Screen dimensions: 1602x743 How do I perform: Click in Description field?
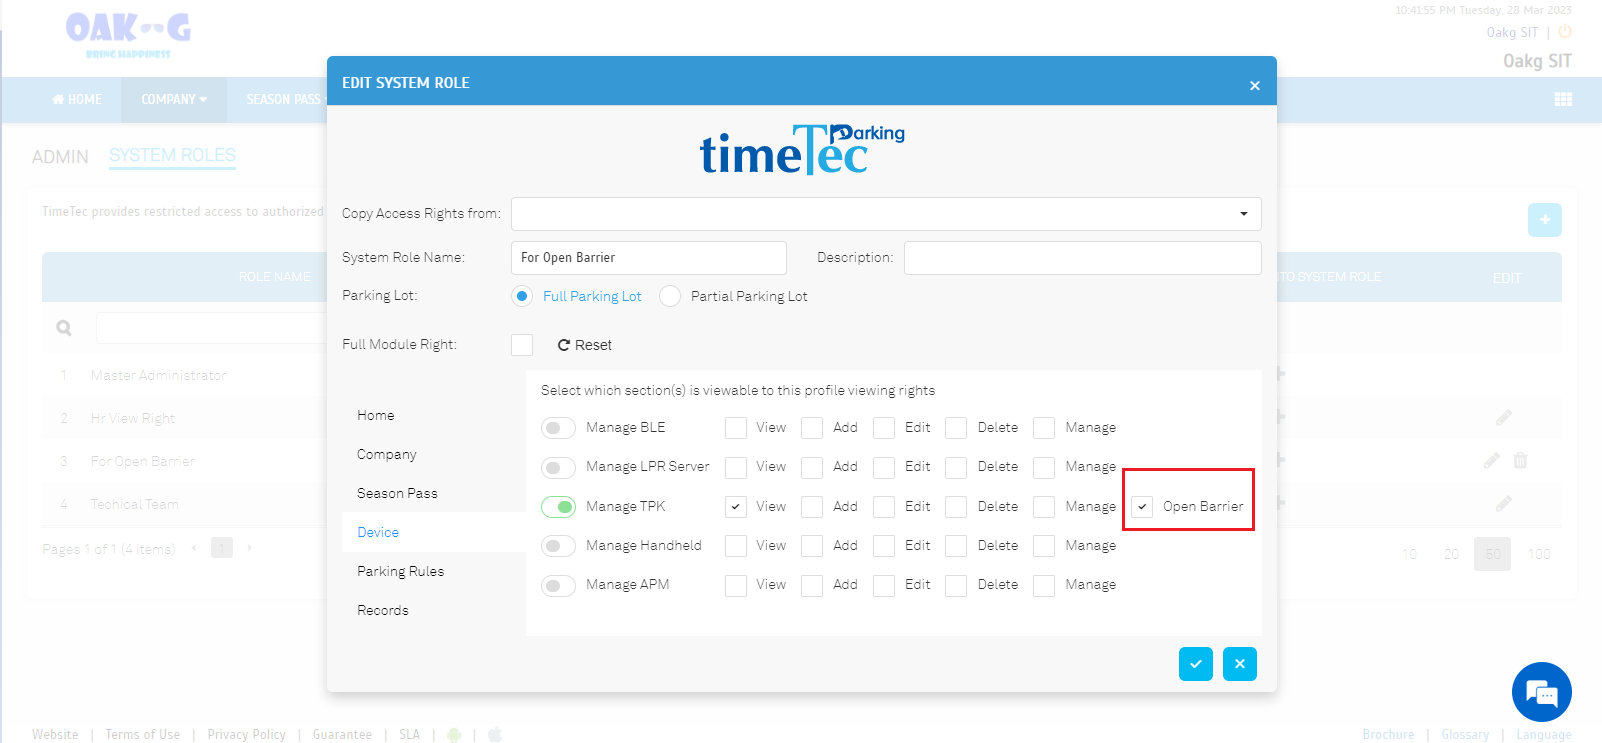[x=1083, y=258]
